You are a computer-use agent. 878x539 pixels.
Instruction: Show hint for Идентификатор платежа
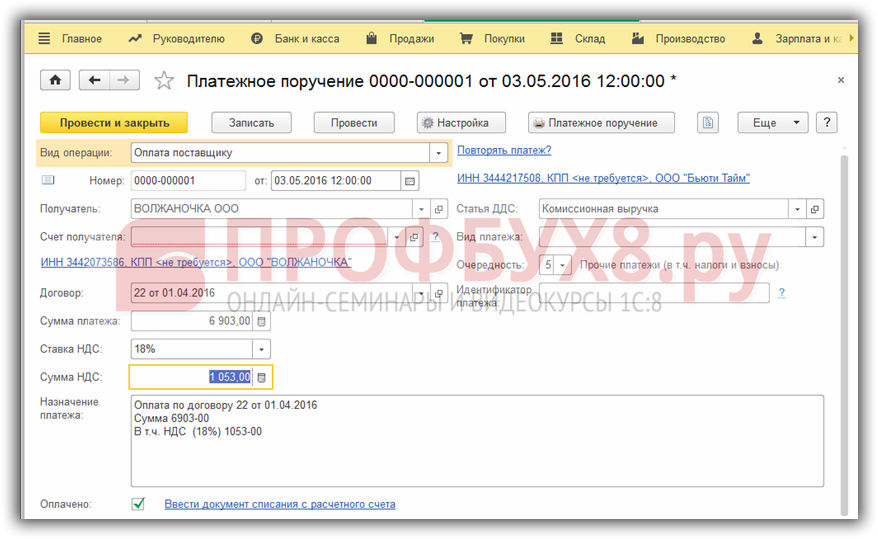(782, 292)
